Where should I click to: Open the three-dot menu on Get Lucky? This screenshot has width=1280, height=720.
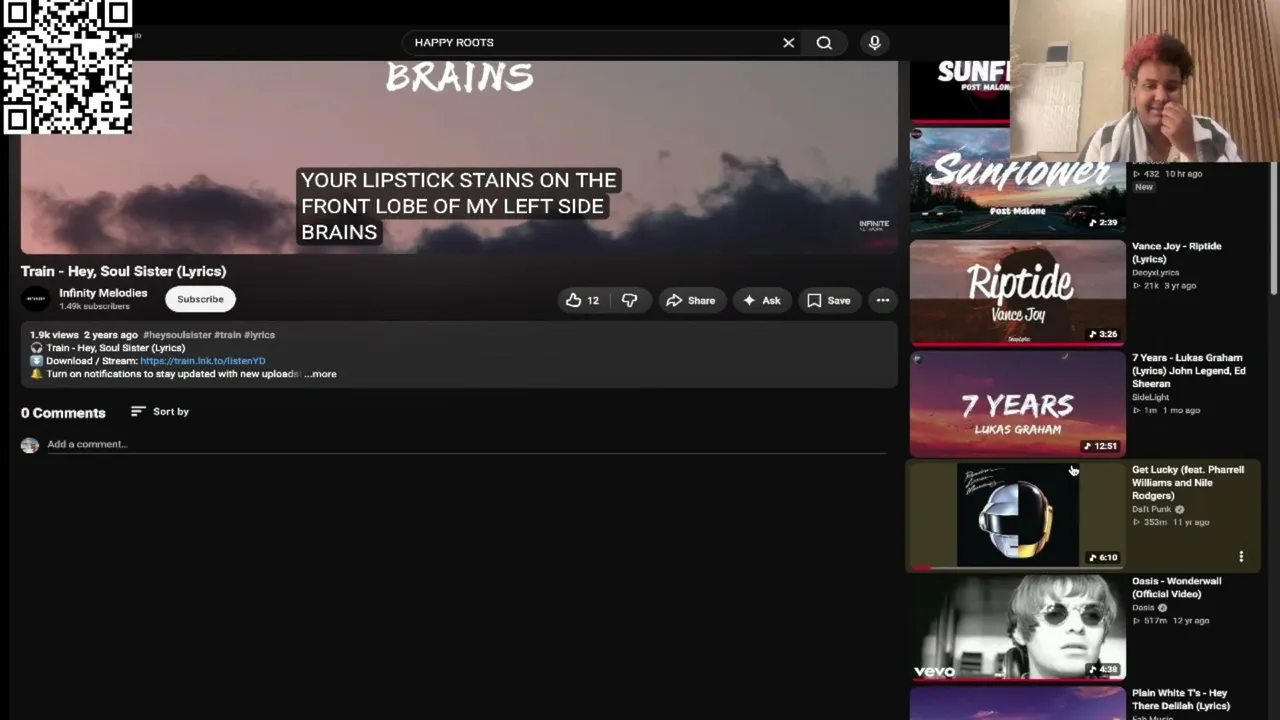coord(1241,557)
